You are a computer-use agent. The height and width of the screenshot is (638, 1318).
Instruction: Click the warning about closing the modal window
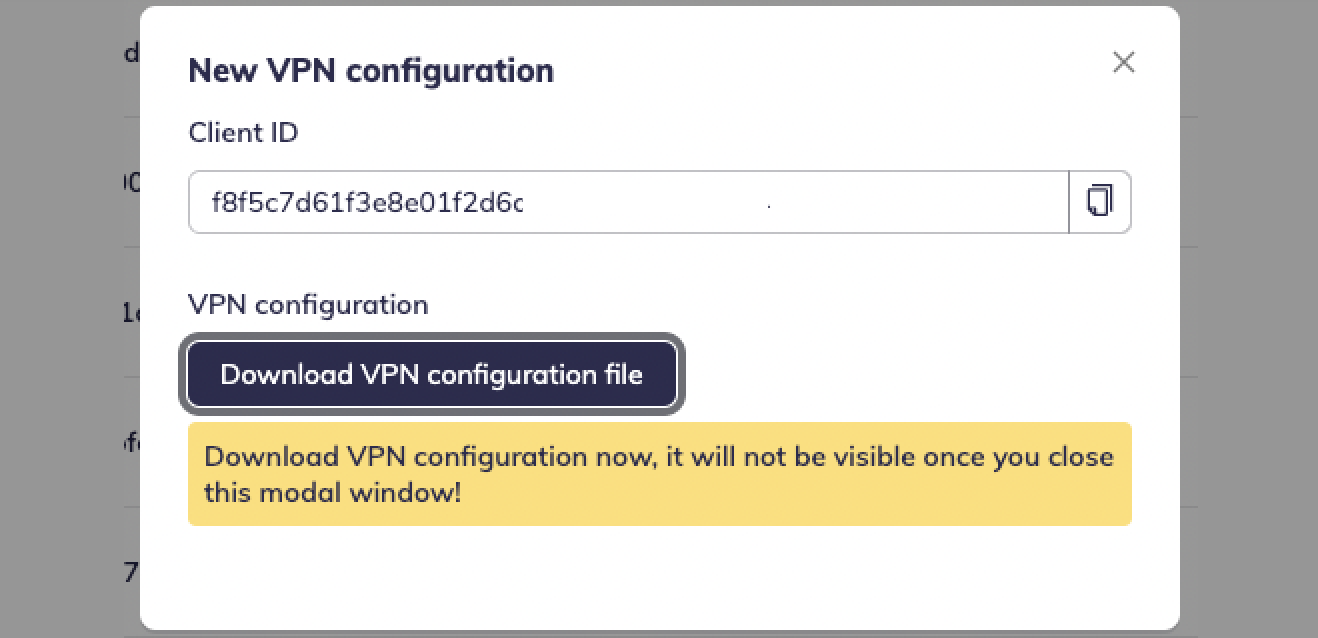(x=660, y=474)
